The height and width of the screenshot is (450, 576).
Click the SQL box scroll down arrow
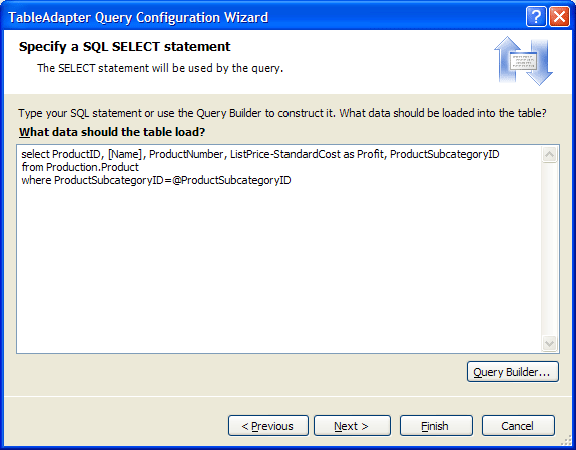(550, 343)
